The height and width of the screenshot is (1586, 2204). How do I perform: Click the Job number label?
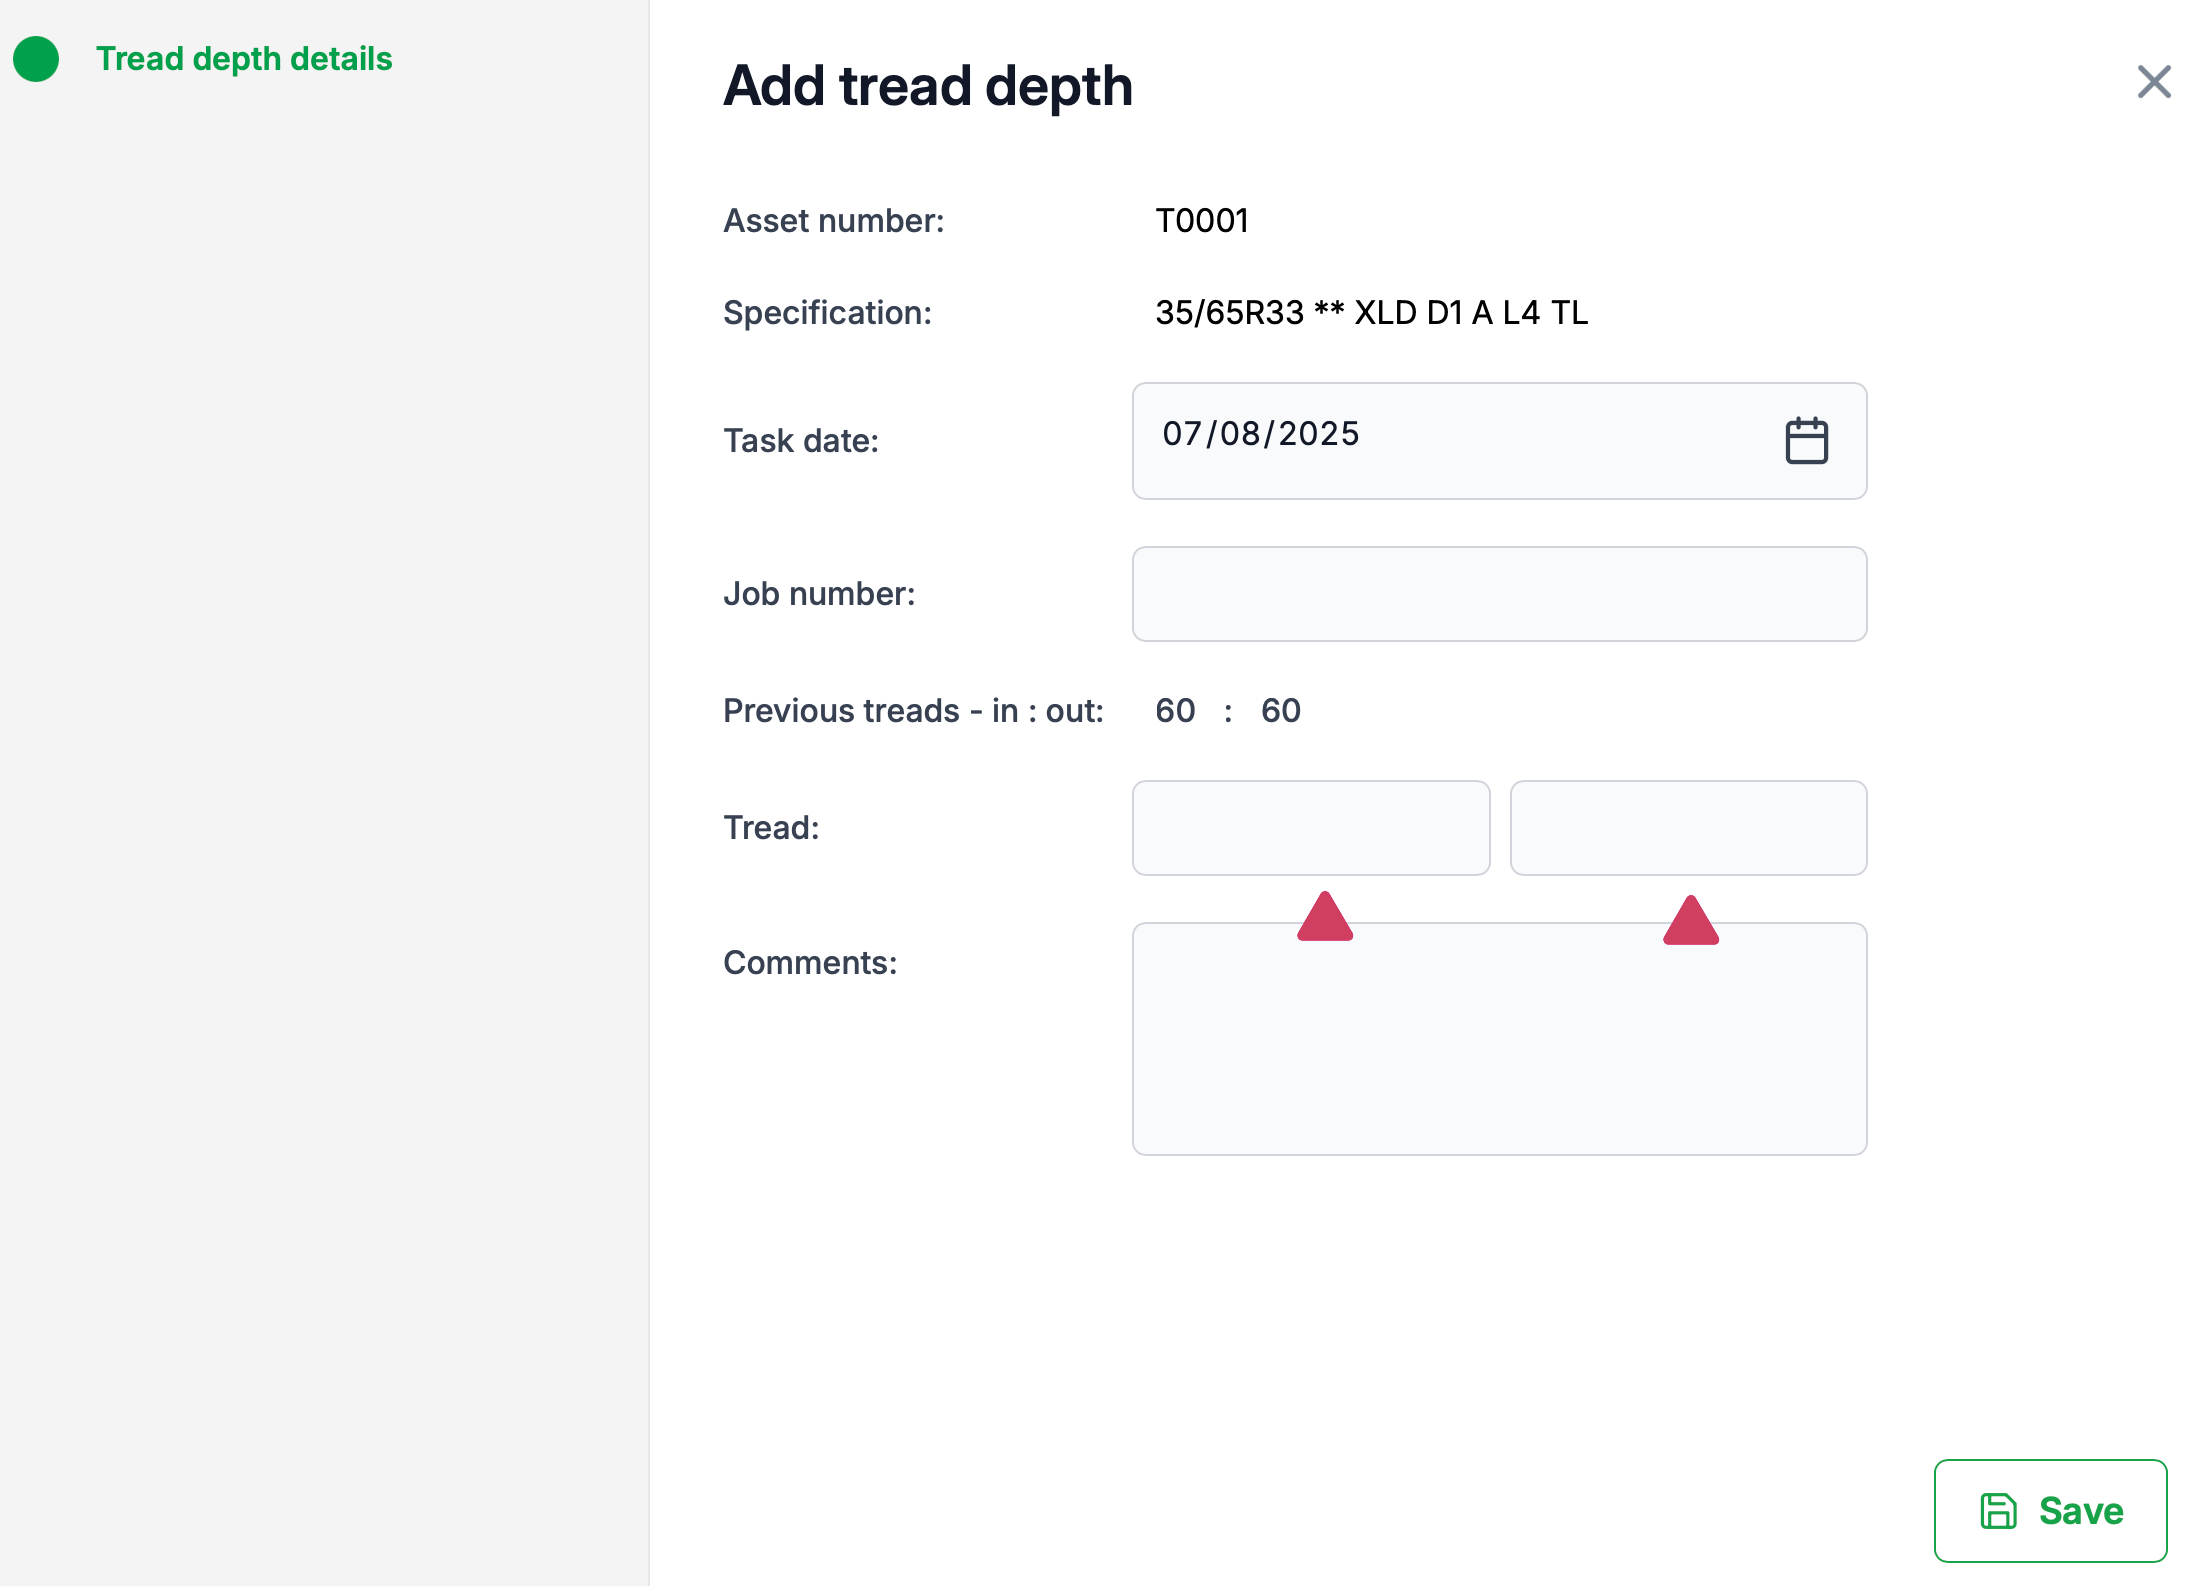(x=819, y=594)
